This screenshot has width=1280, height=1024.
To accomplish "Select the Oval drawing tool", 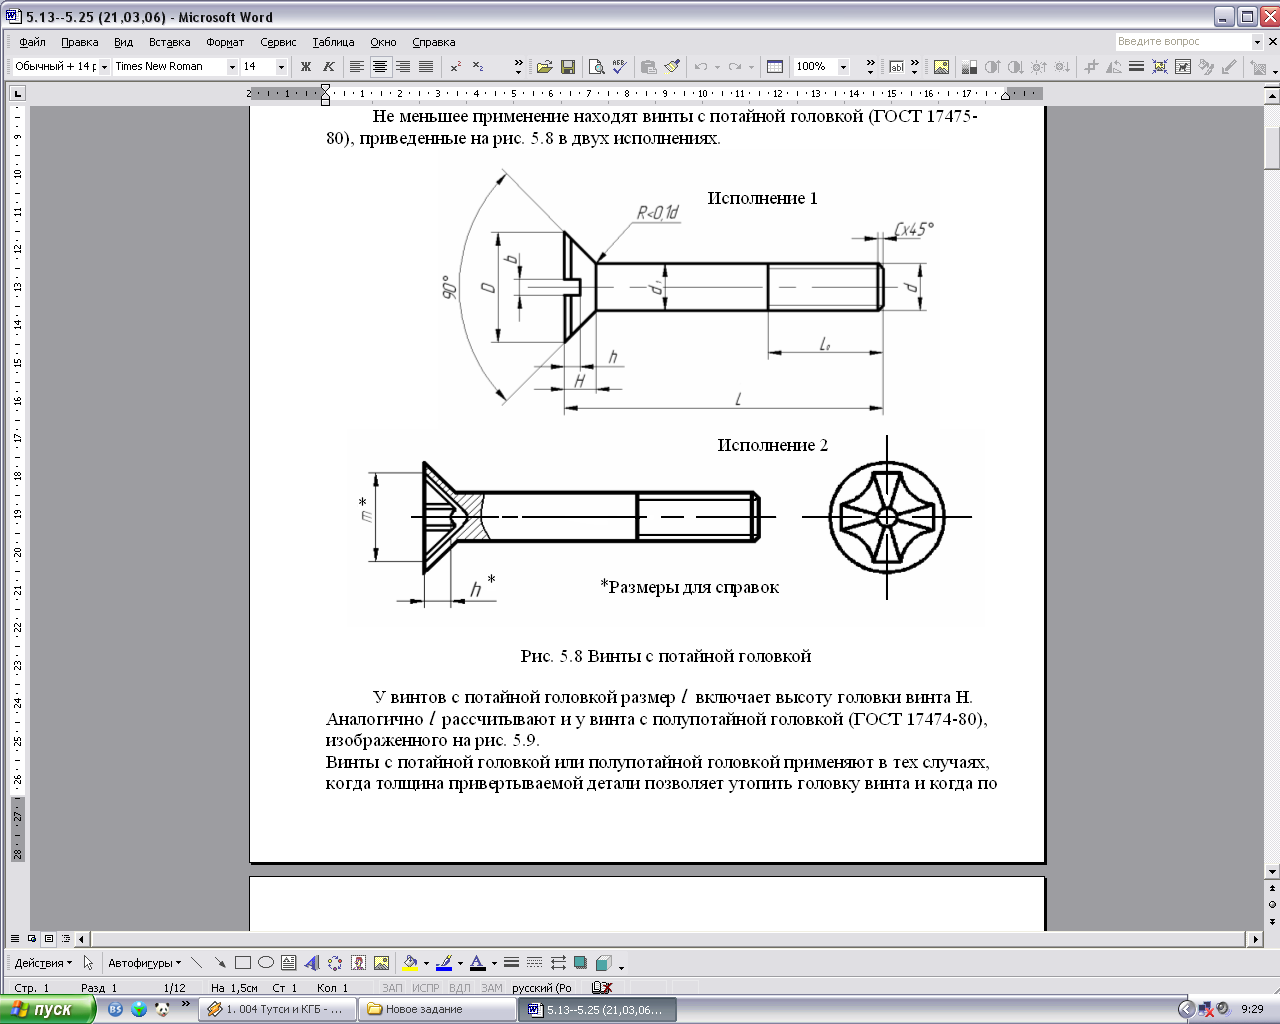I will click(x=265, y=963).
